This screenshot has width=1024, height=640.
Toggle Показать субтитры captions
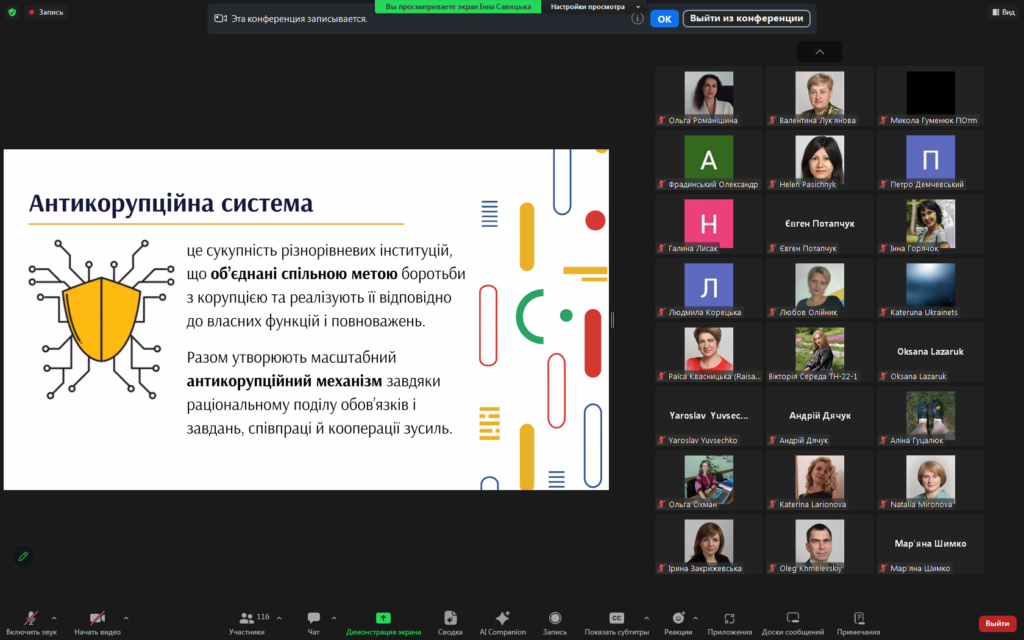click(x=616, y=619)
